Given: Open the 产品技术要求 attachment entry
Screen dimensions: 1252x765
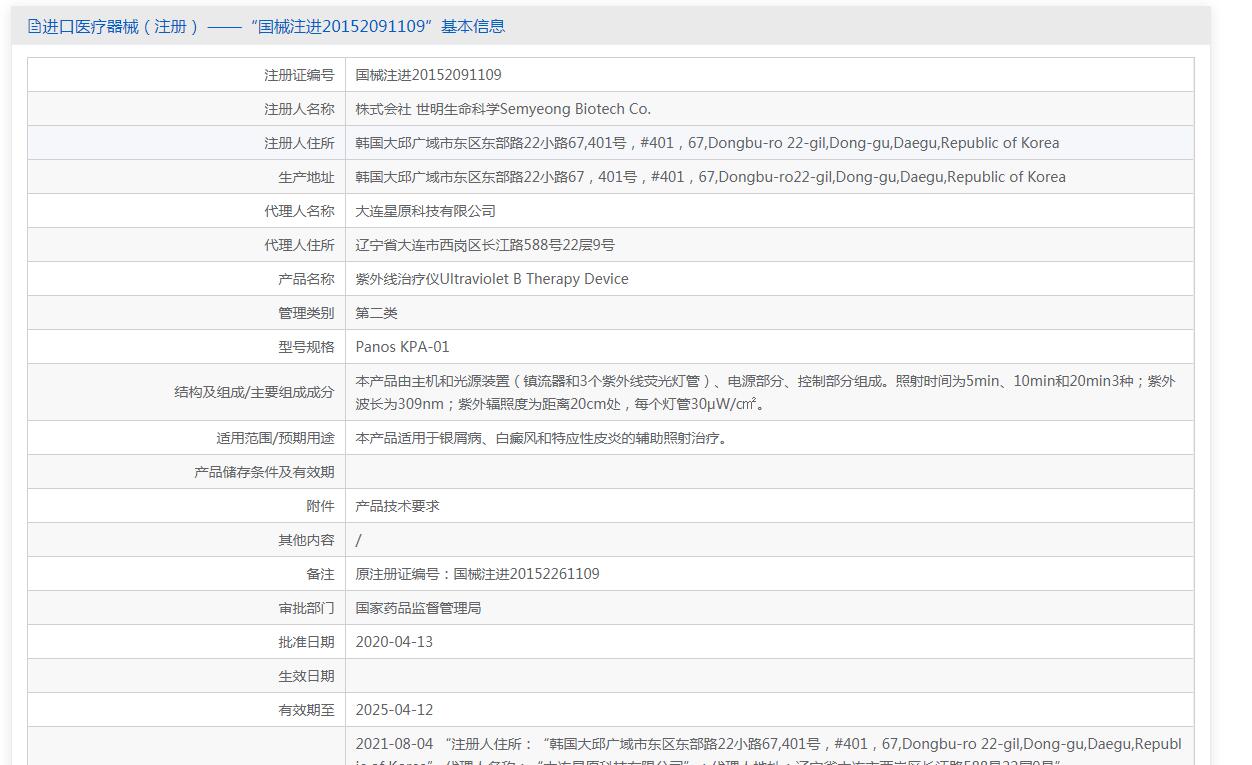Looking at the screenshot, I should point(397,506).
